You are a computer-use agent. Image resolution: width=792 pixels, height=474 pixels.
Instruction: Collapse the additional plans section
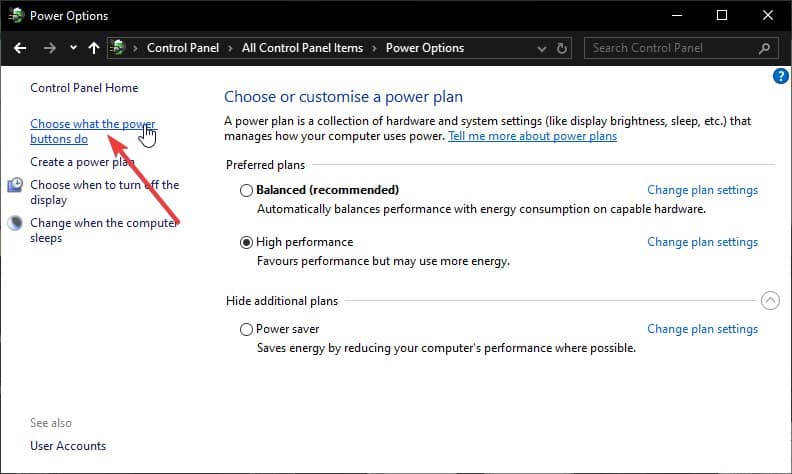tap(770, 301)
